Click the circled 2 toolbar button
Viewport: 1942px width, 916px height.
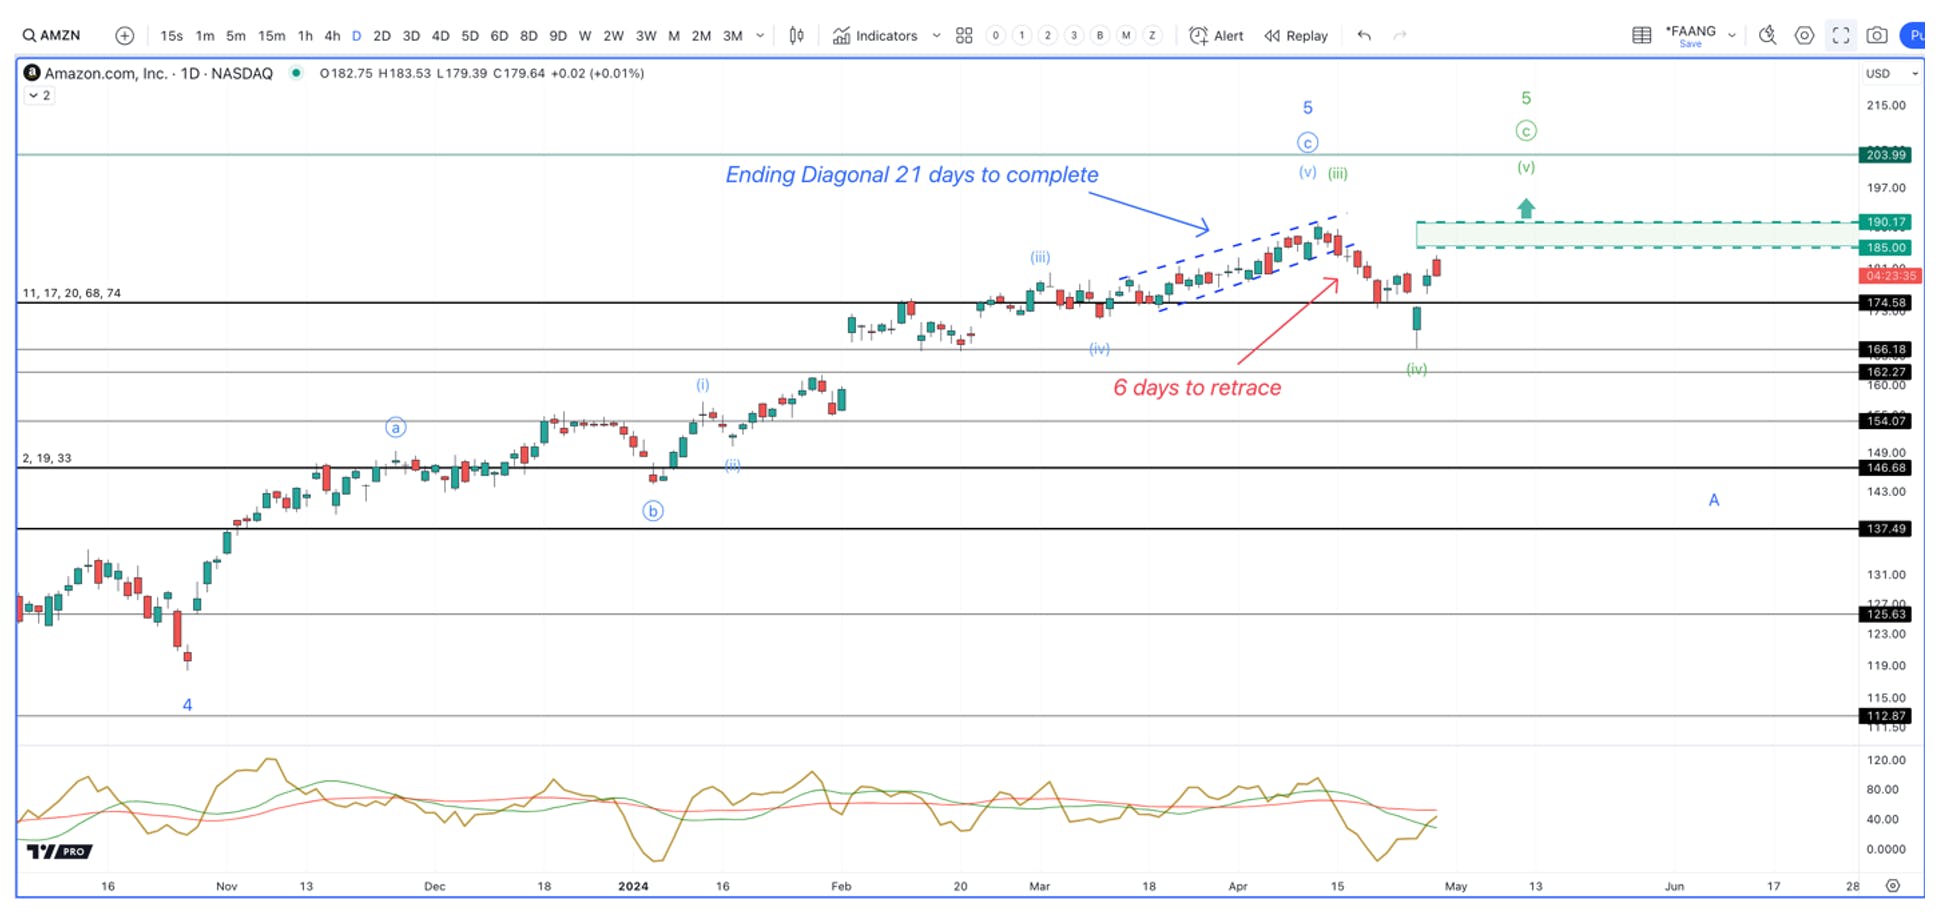click(x=1048, y=36)
